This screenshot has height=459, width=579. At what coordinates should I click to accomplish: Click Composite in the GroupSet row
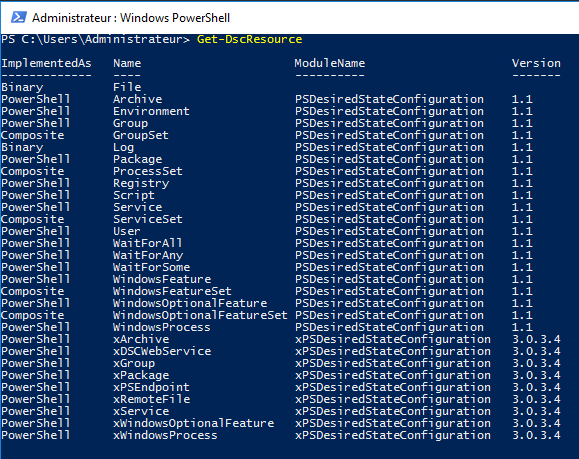(32, 135)
